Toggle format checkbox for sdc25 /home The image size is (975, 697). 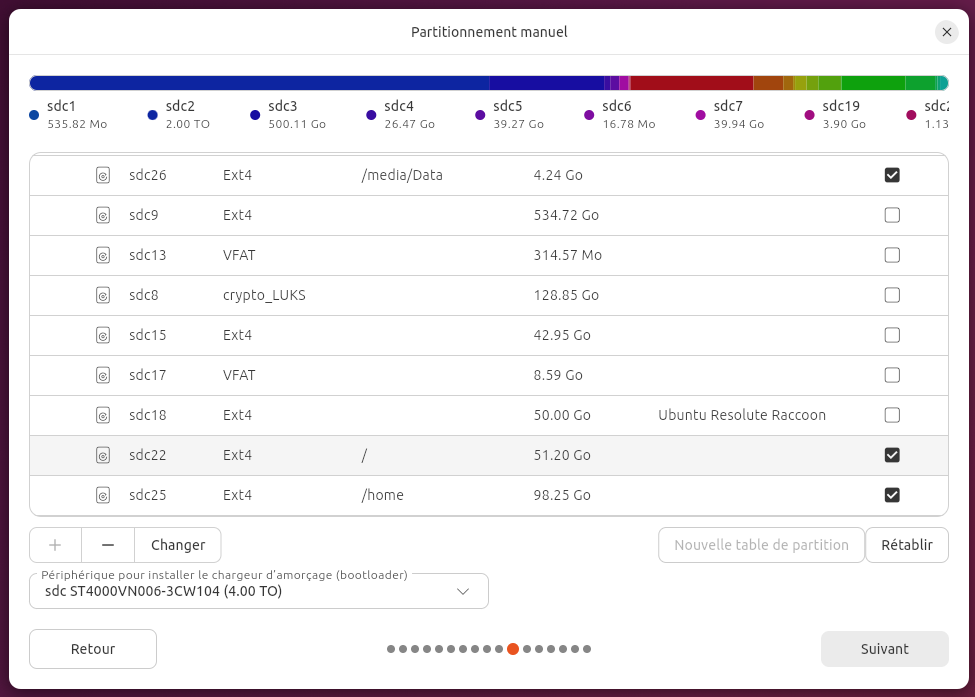click(x=892, y=496)
